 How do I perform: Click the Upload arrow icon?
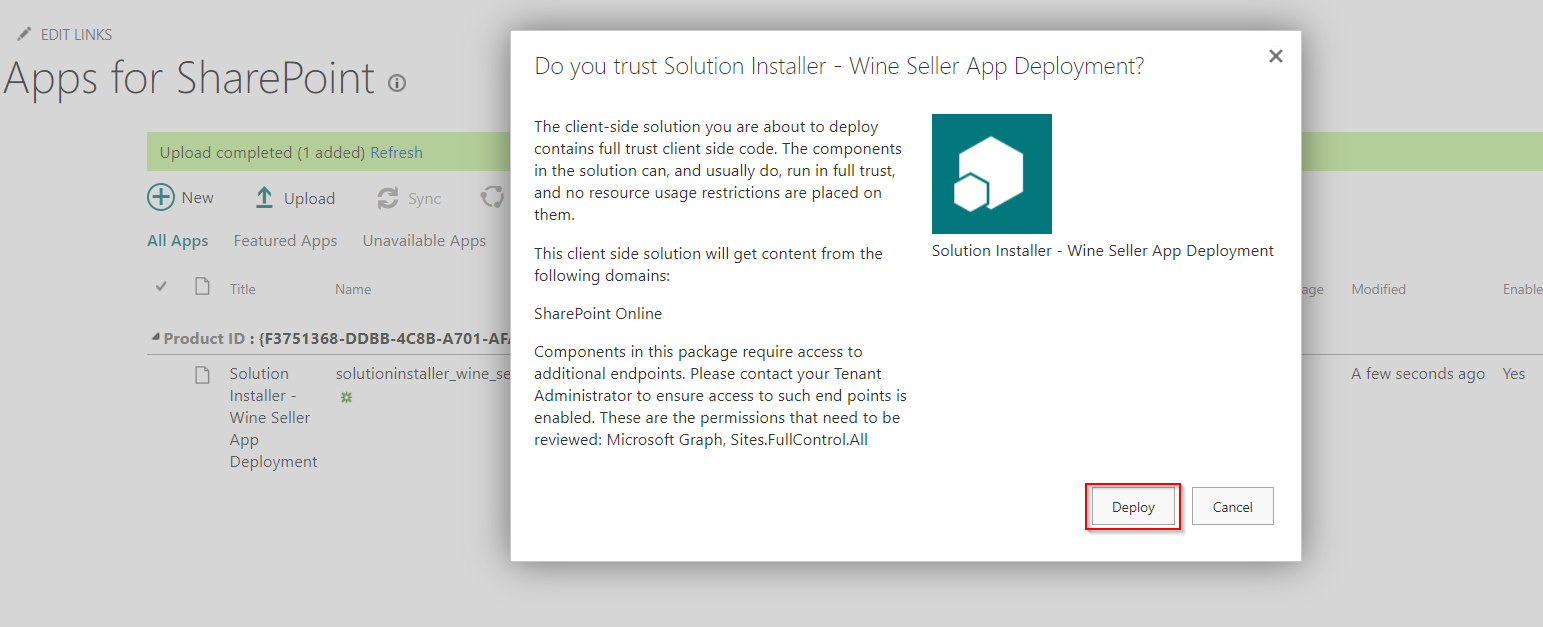264,198
